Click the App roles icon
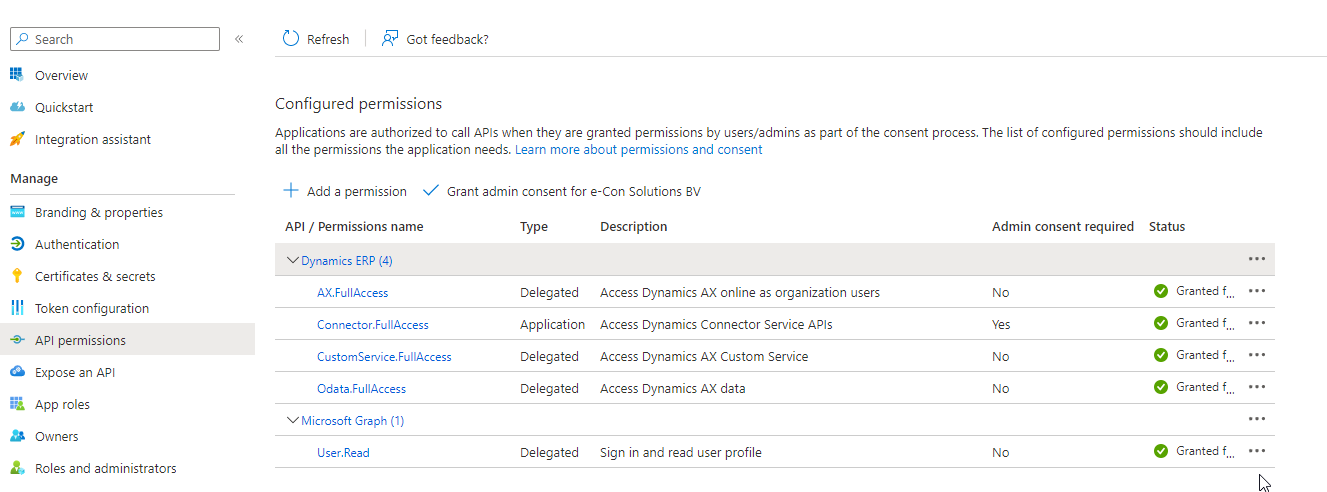 (x=16, y=404)
